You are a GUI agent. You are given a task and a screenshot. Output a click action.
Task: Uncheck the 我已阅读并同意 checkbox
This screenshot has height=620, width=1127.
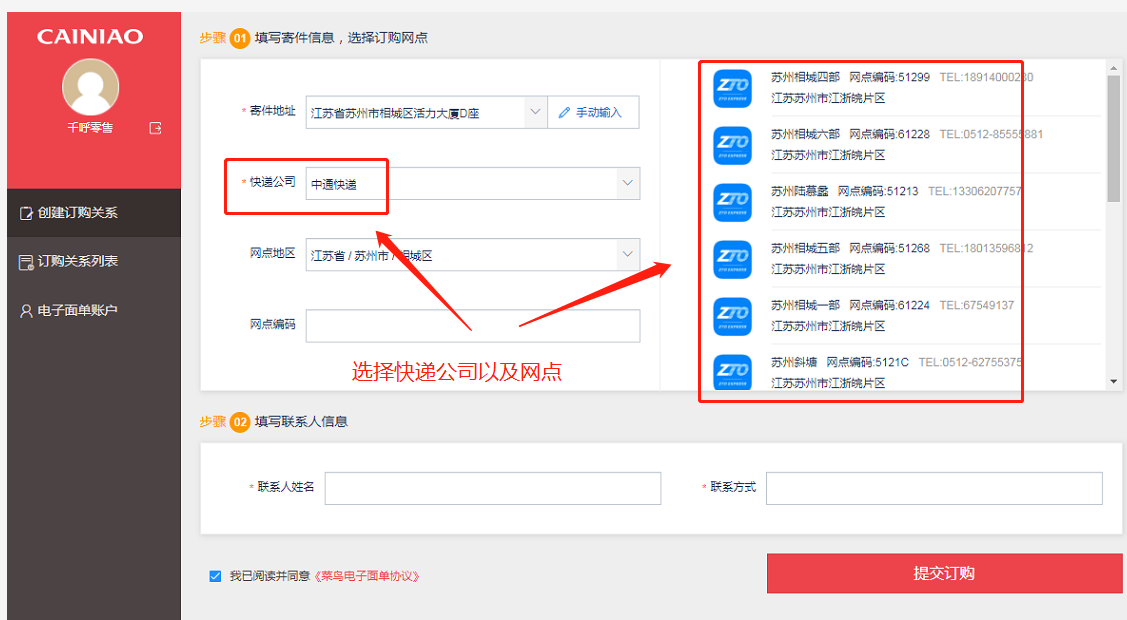215,576
